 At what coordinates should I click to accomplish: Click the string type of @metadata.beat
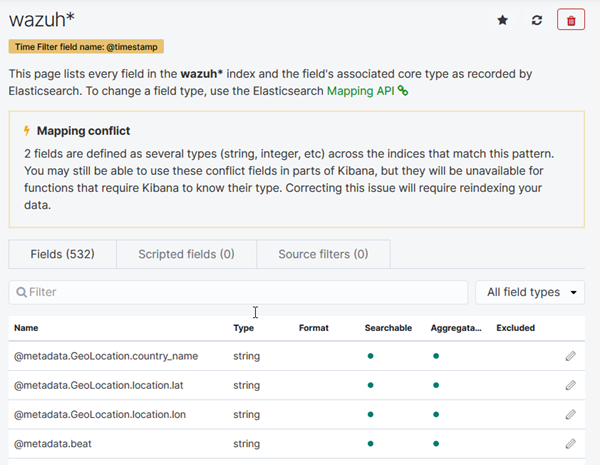coord(246,444)
